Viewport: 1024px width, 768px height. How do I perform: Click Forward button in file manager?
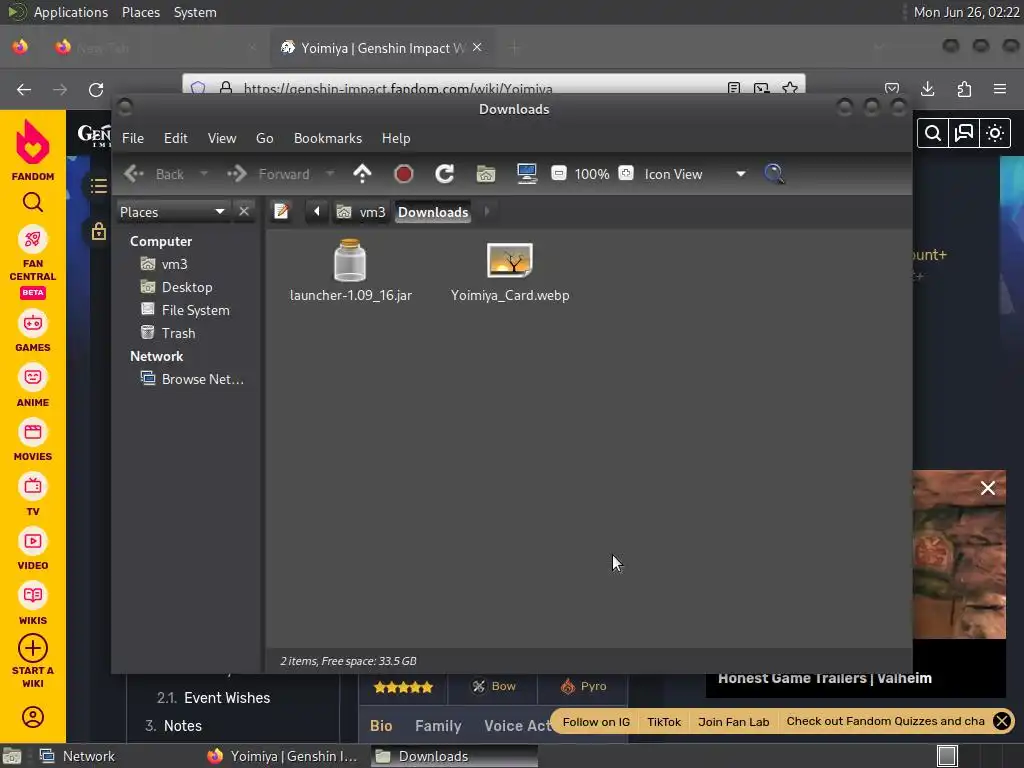click(x=268, y=174)
